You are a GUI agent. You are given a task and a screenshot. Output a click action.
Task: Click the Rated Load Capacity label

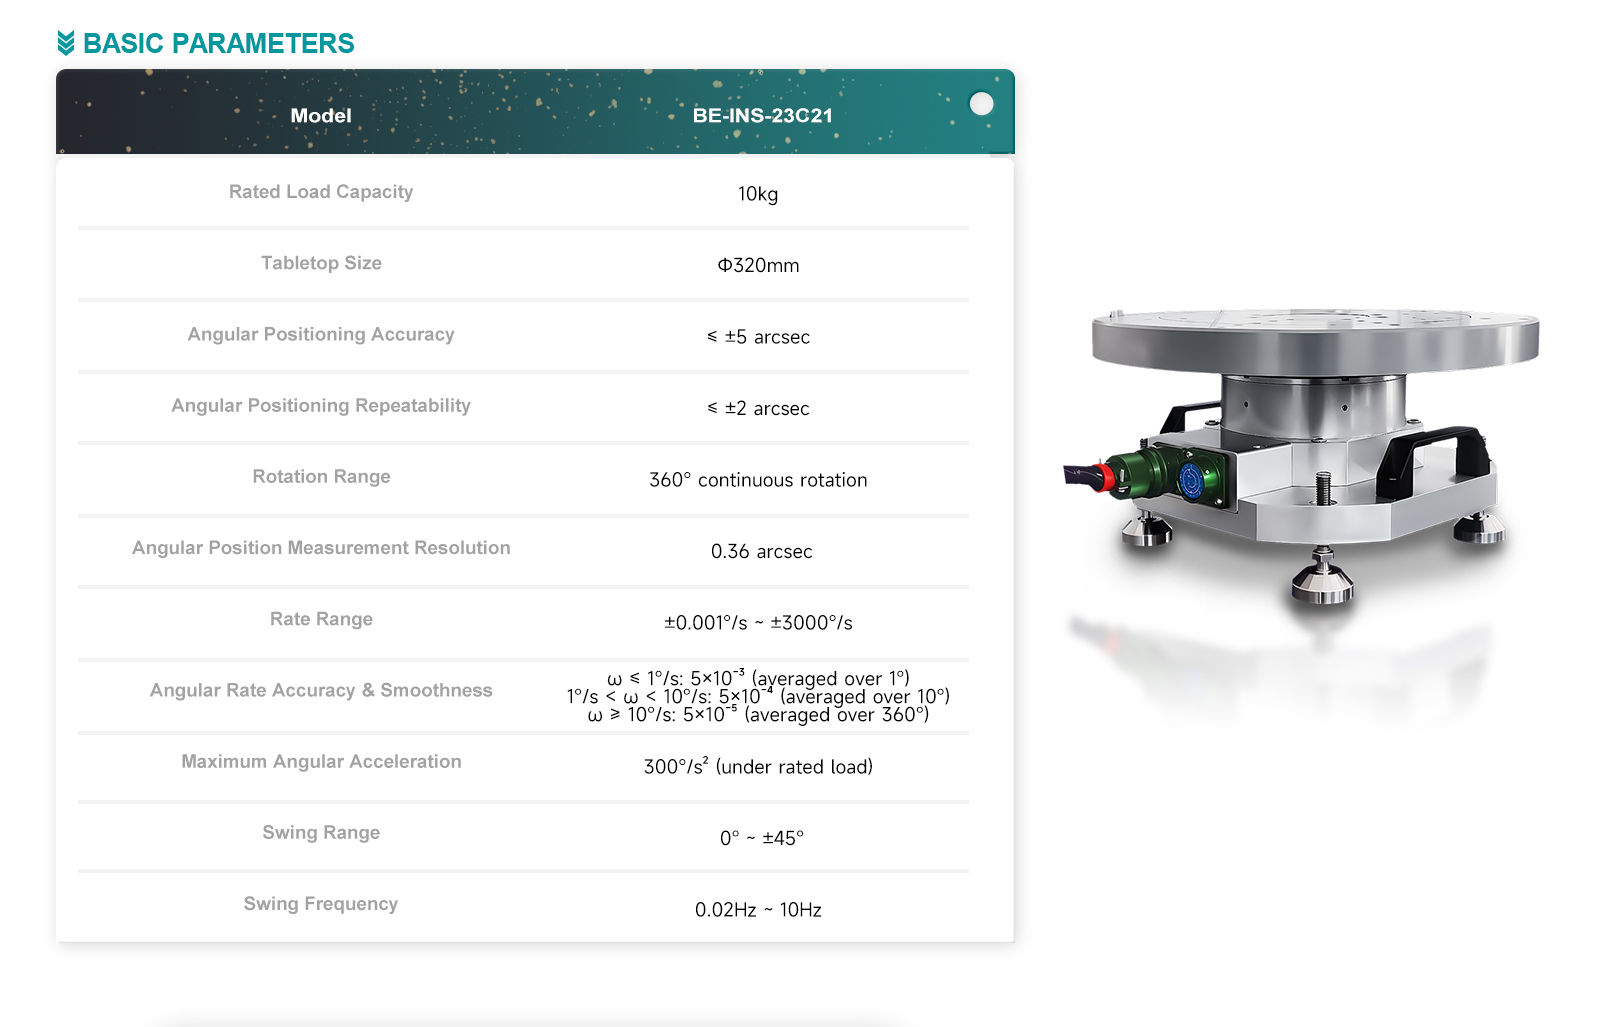321,192
